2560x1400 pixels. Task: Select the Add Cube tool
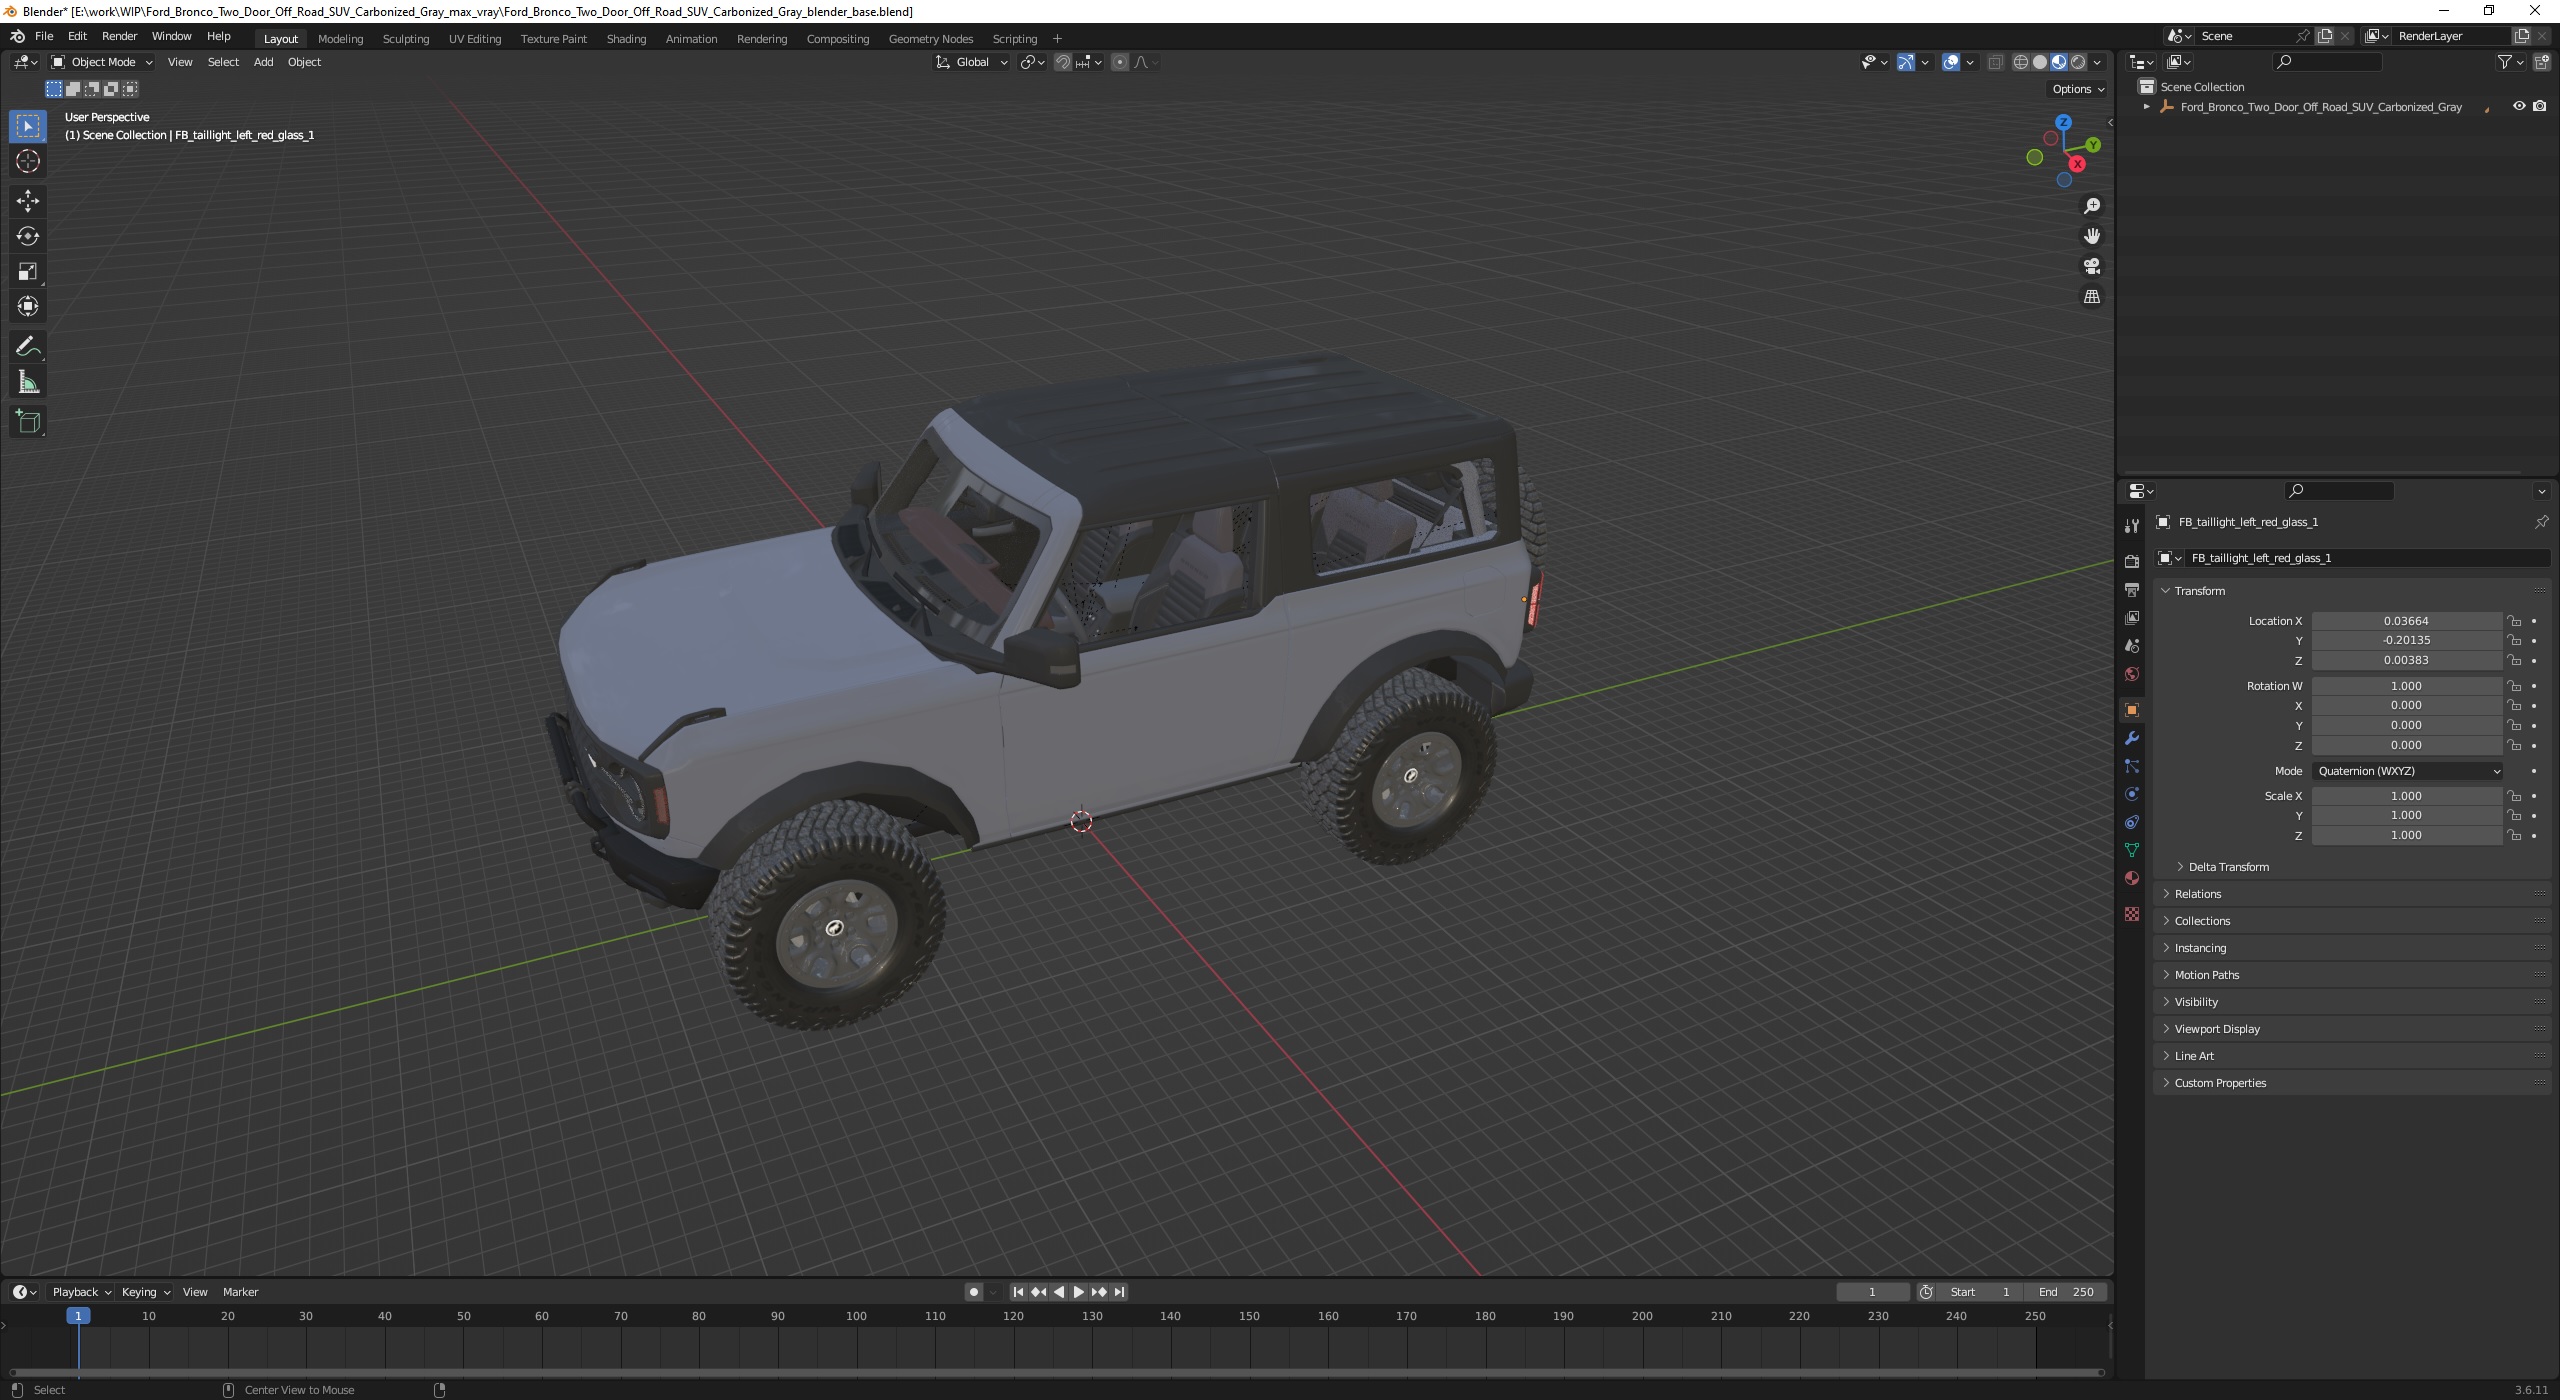tap(28, 422)
